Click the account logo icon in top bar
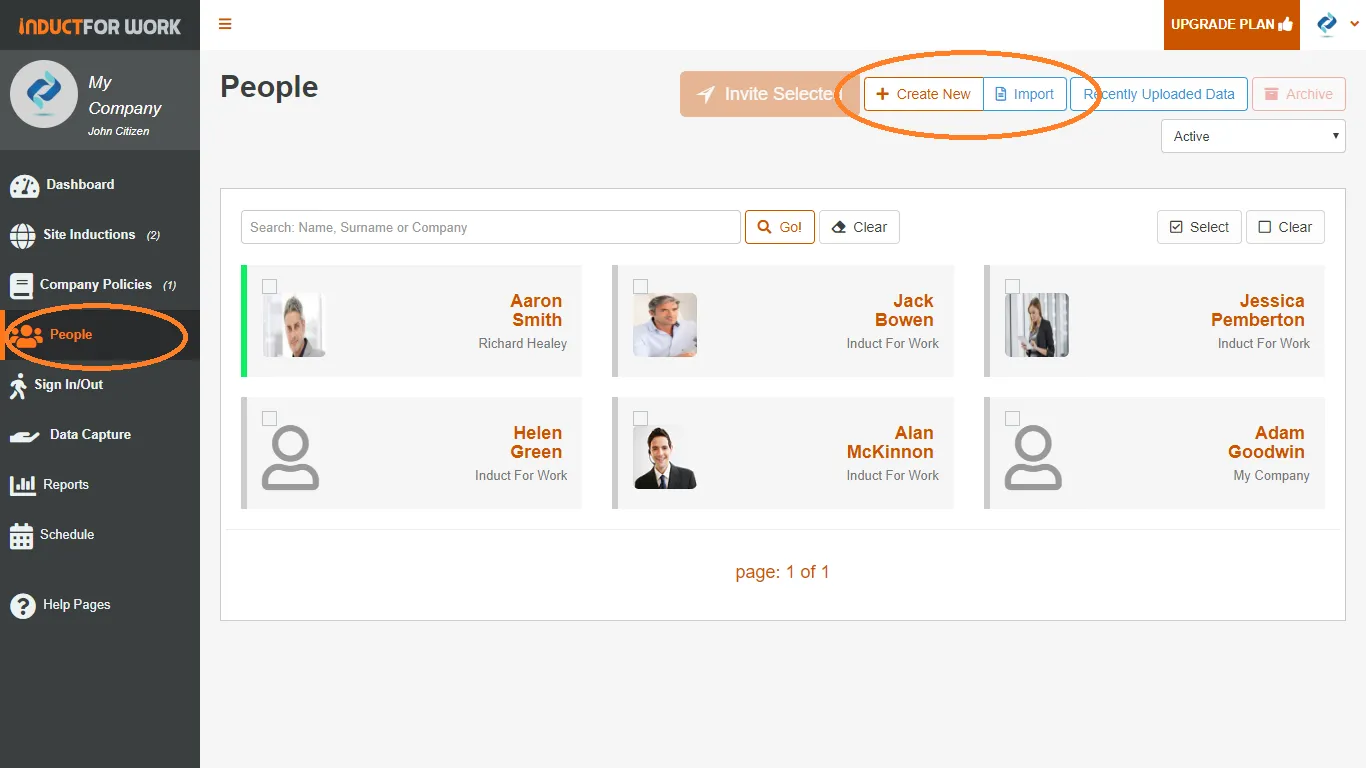The image size is (1366, 768). pyautogui.click(x=1327, y=24)
